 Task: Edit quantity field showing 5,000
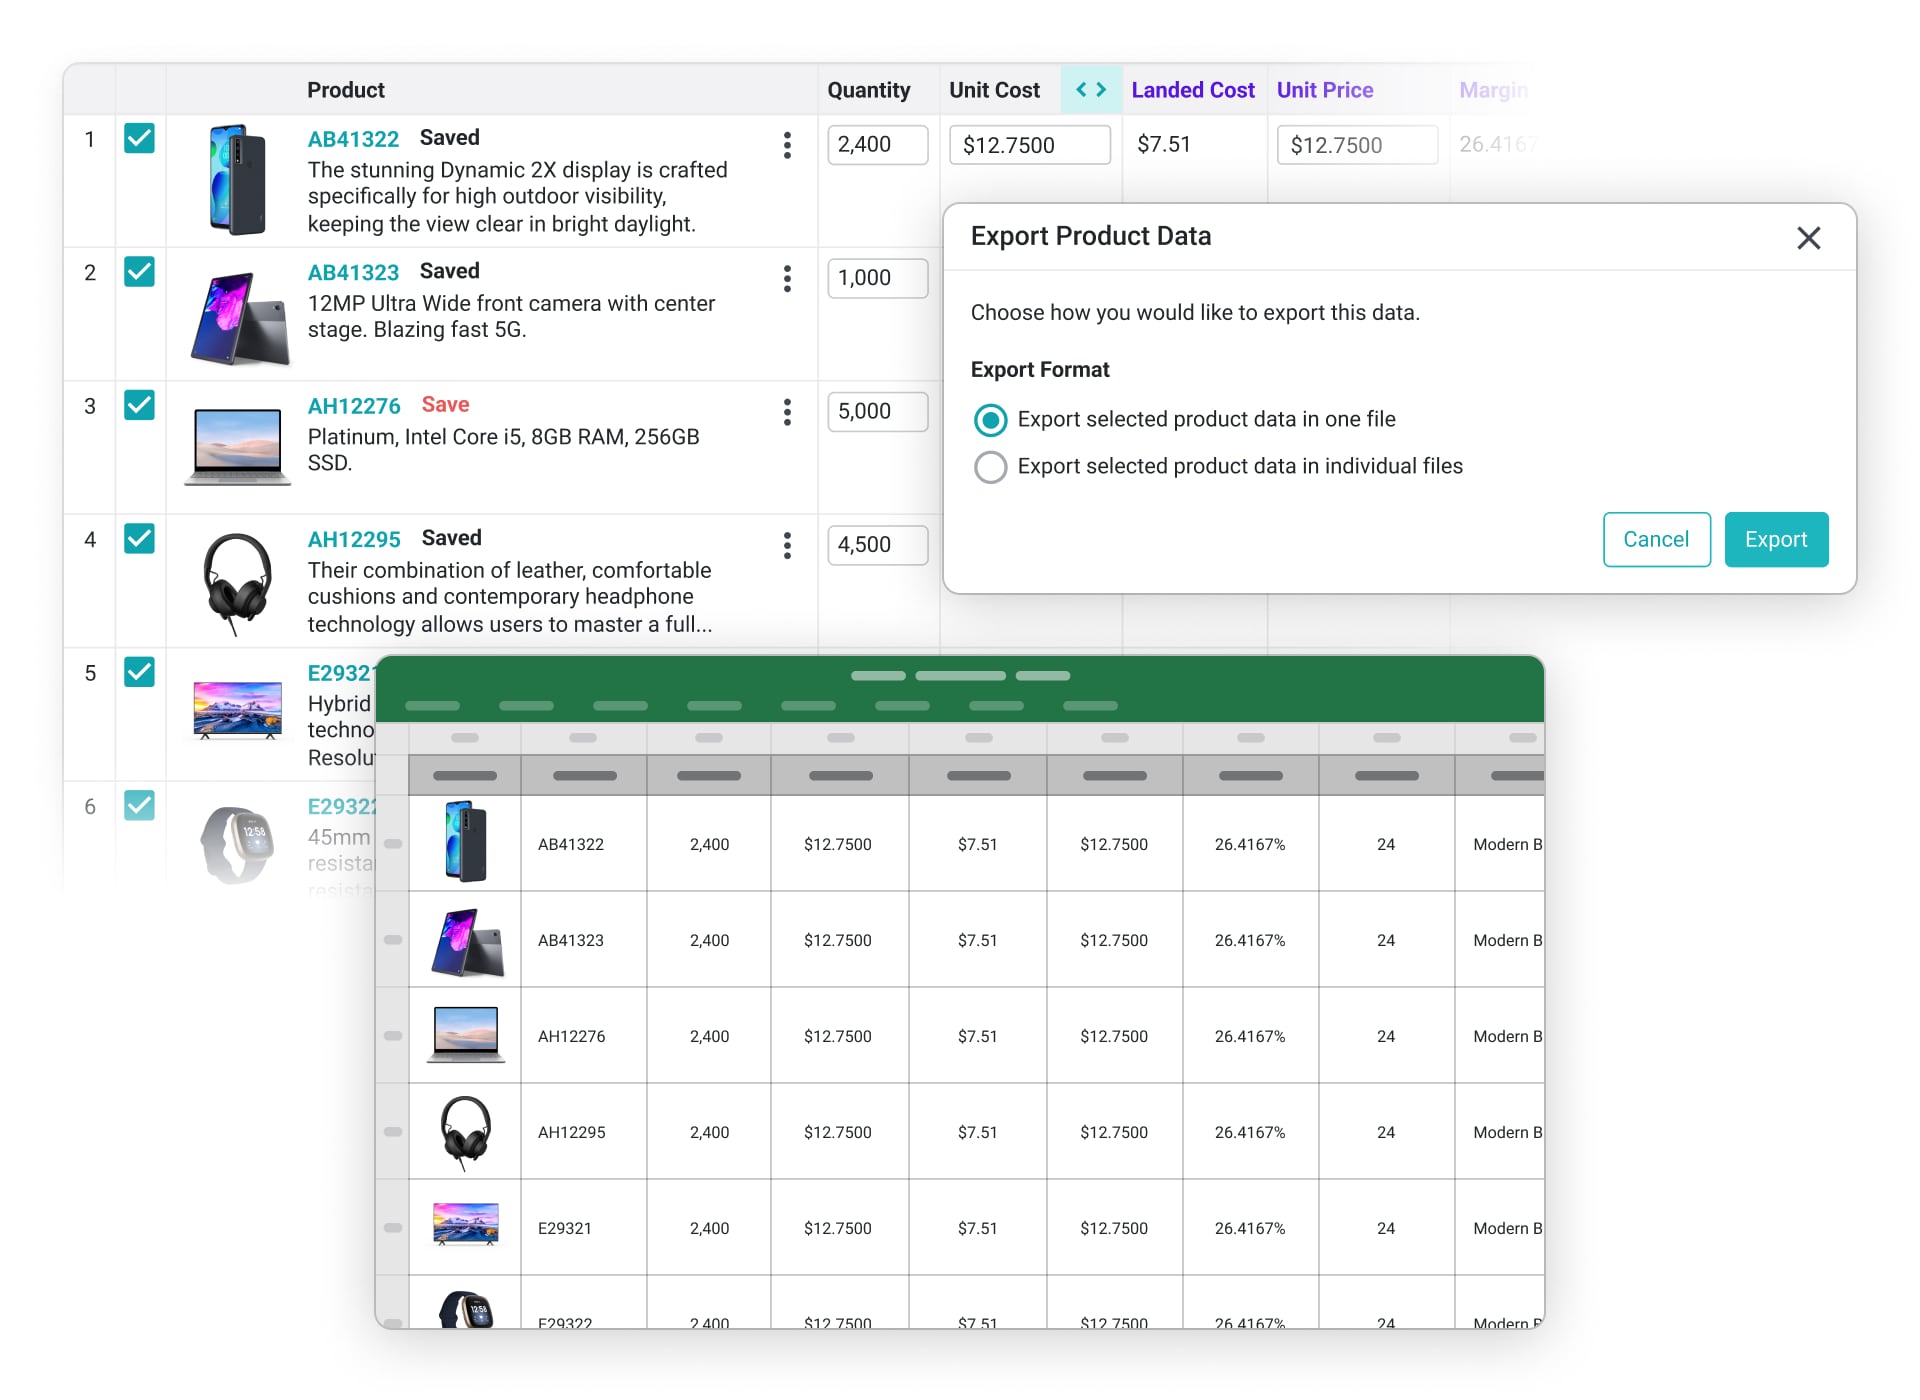(x=876, y=412)
